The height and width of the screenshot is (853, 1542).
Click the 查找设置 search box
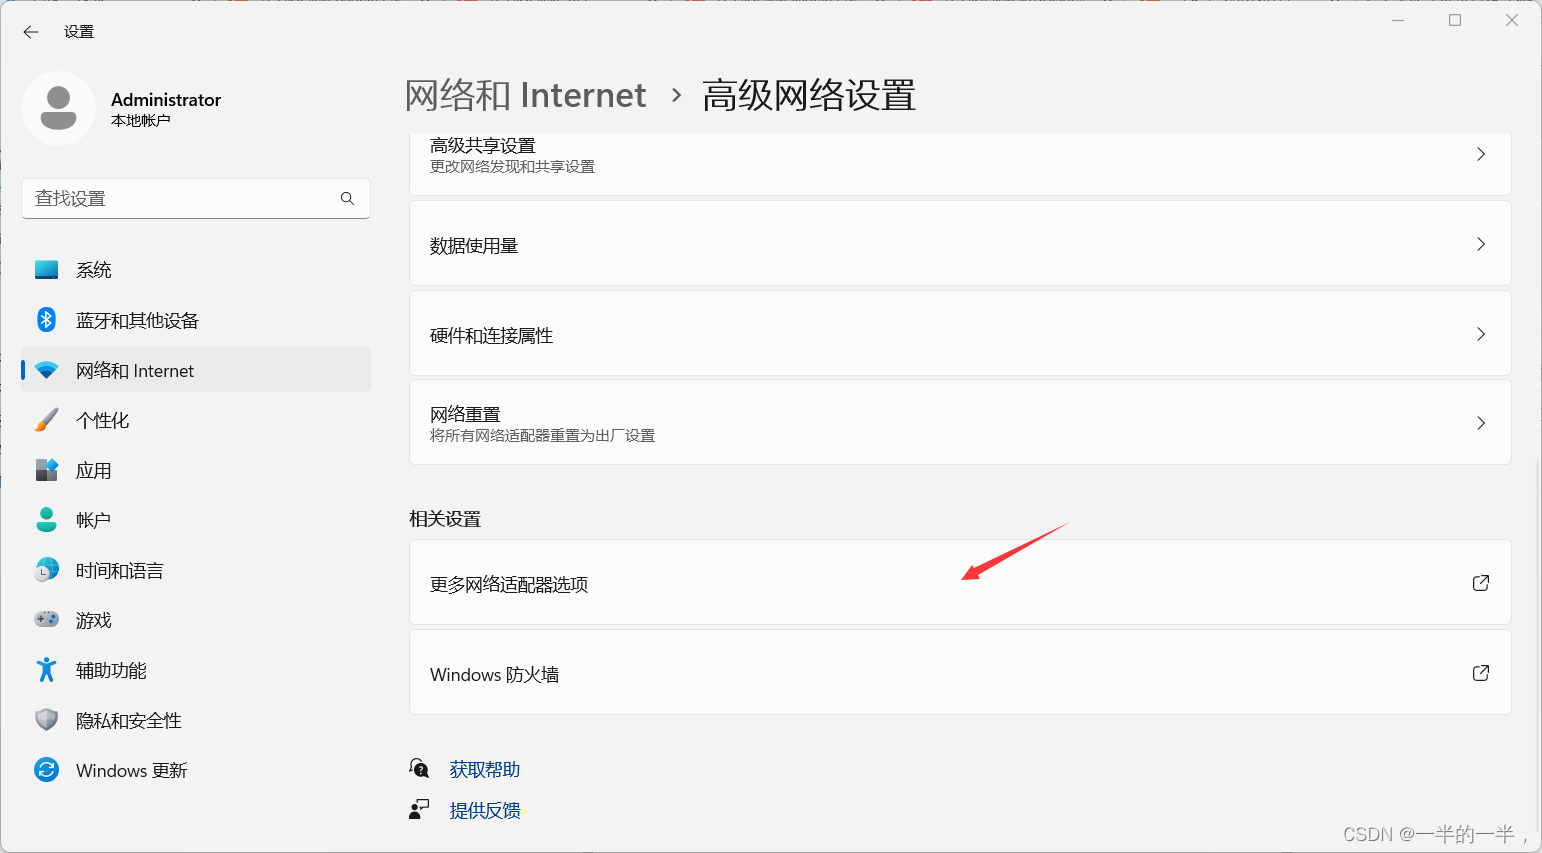196,198
